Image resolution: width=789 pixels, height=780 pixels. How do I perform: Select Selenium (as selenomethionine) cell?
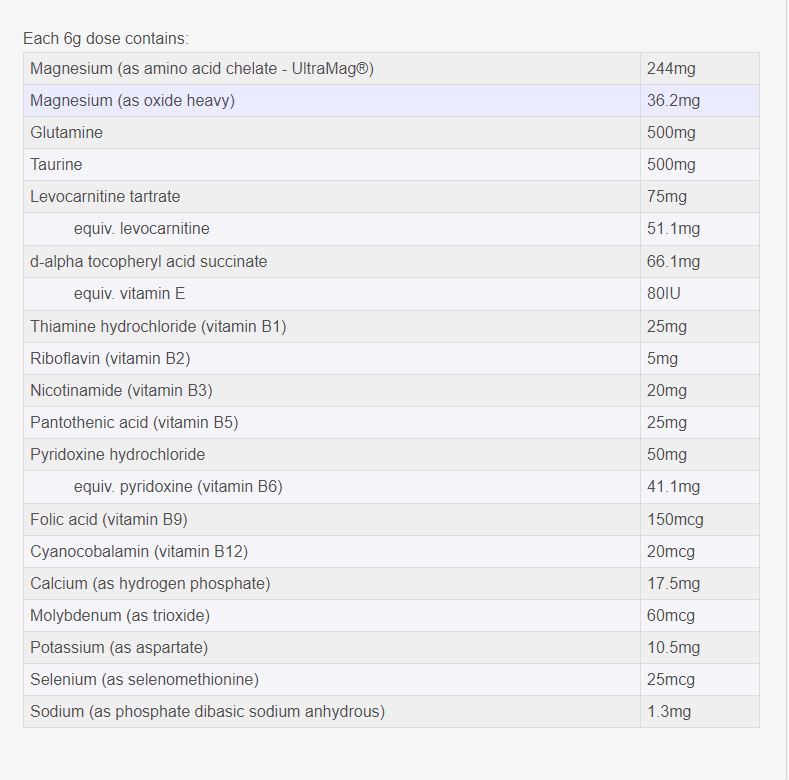click(x=144, y=680)
